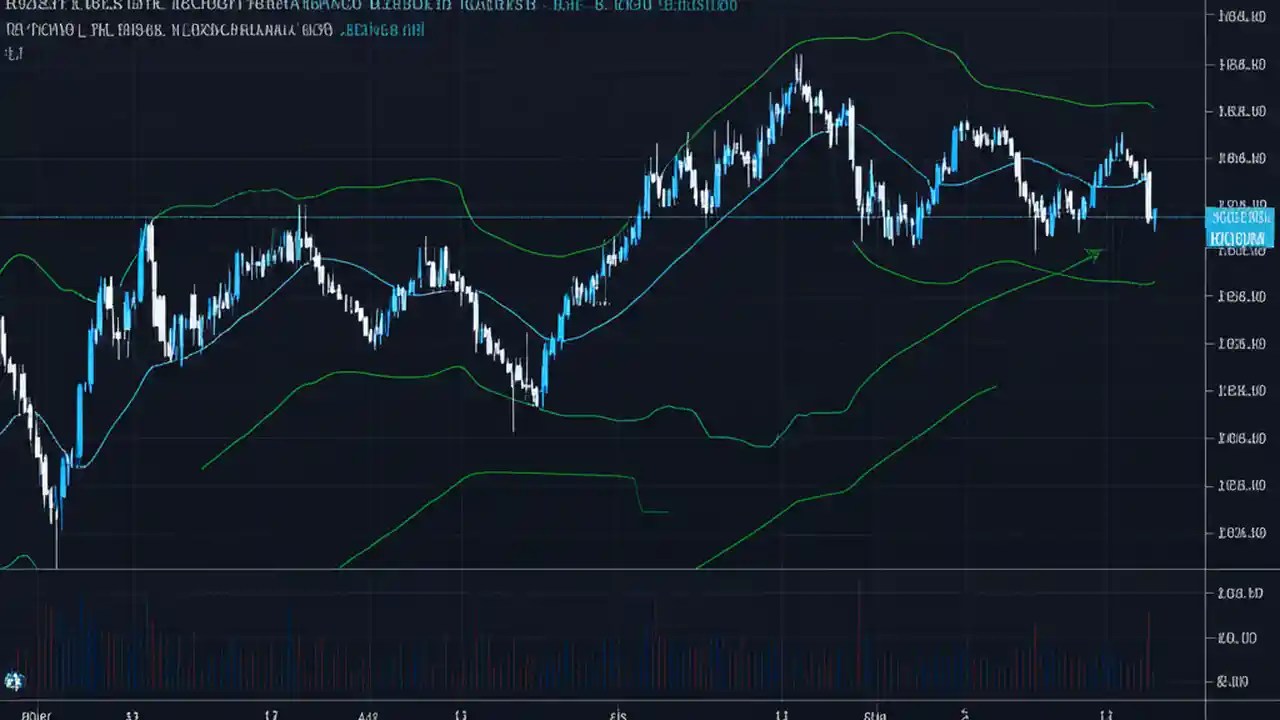Click the small chart icon below the symbol name
This screenshot has width=1280, height=720.
click(14, 54)
